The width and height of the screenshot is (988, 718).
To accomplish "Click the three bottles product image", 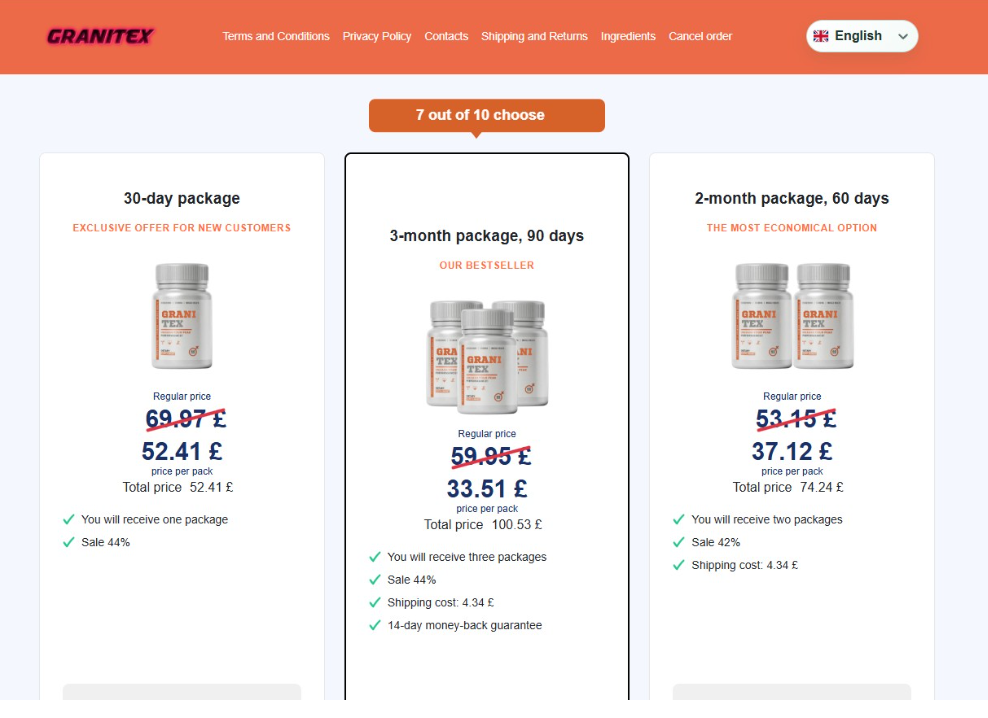I will 487,354.
